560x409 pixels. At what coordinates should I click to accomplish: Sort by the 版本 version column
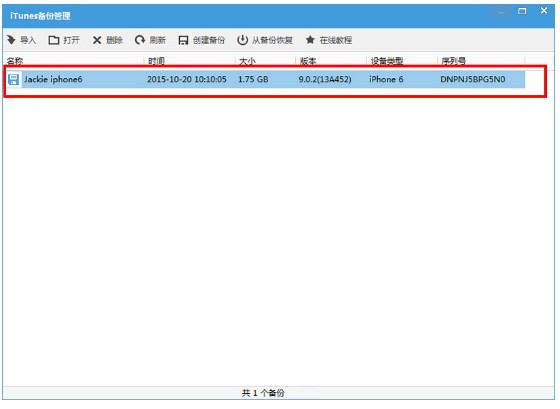pos(308,61)
